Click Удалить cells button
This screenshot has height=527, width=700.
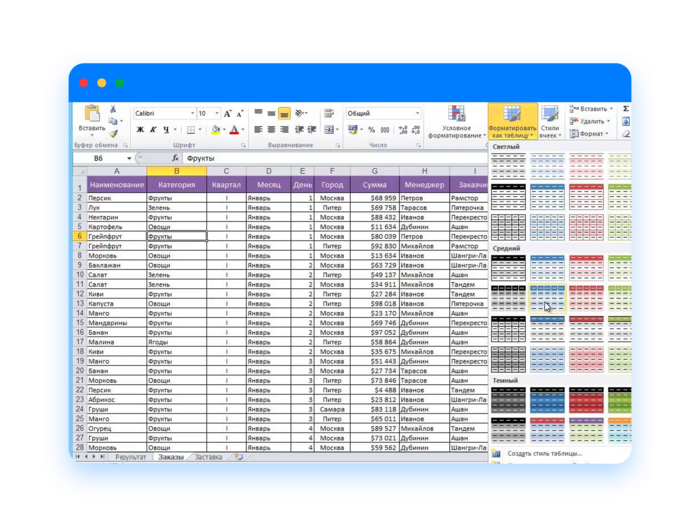click(x=589, y=121)
